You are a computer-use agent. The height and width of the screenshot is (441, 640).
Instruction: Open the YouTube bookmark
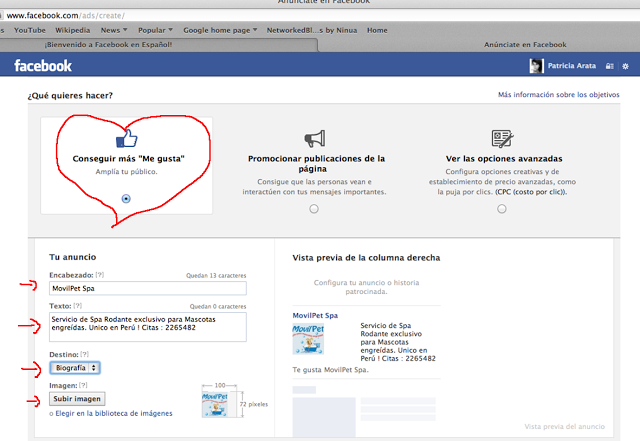[30, 30]
